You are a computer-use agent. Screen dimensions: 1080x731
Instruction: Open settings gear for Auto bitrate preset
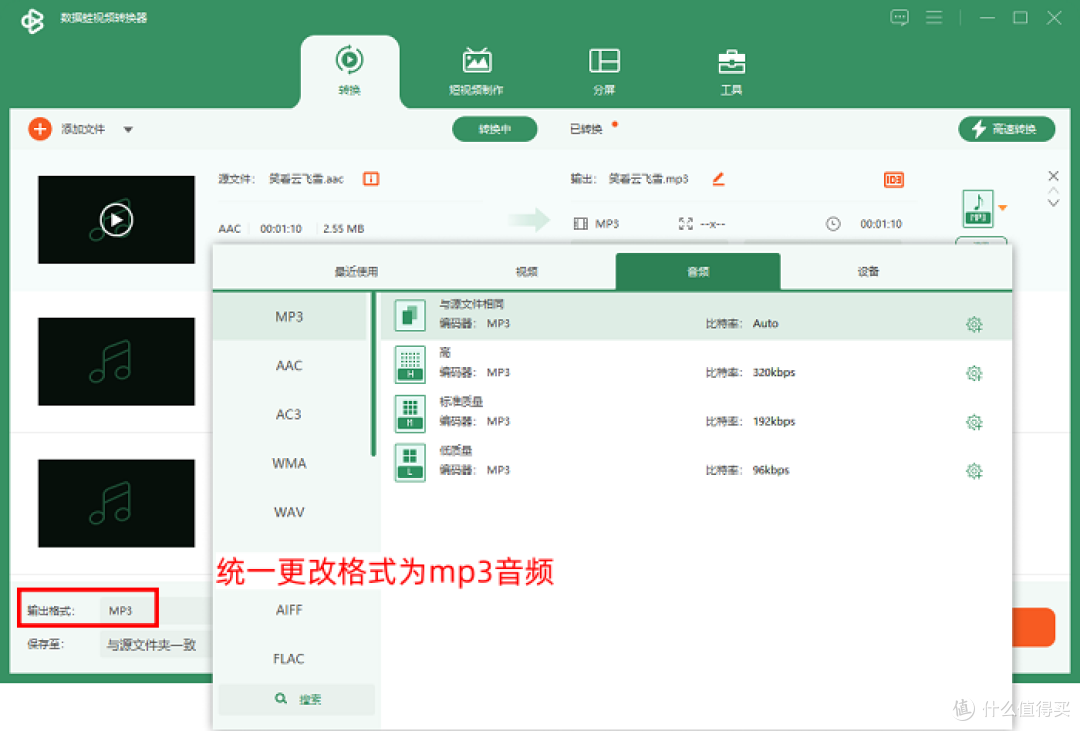[974, 325]
